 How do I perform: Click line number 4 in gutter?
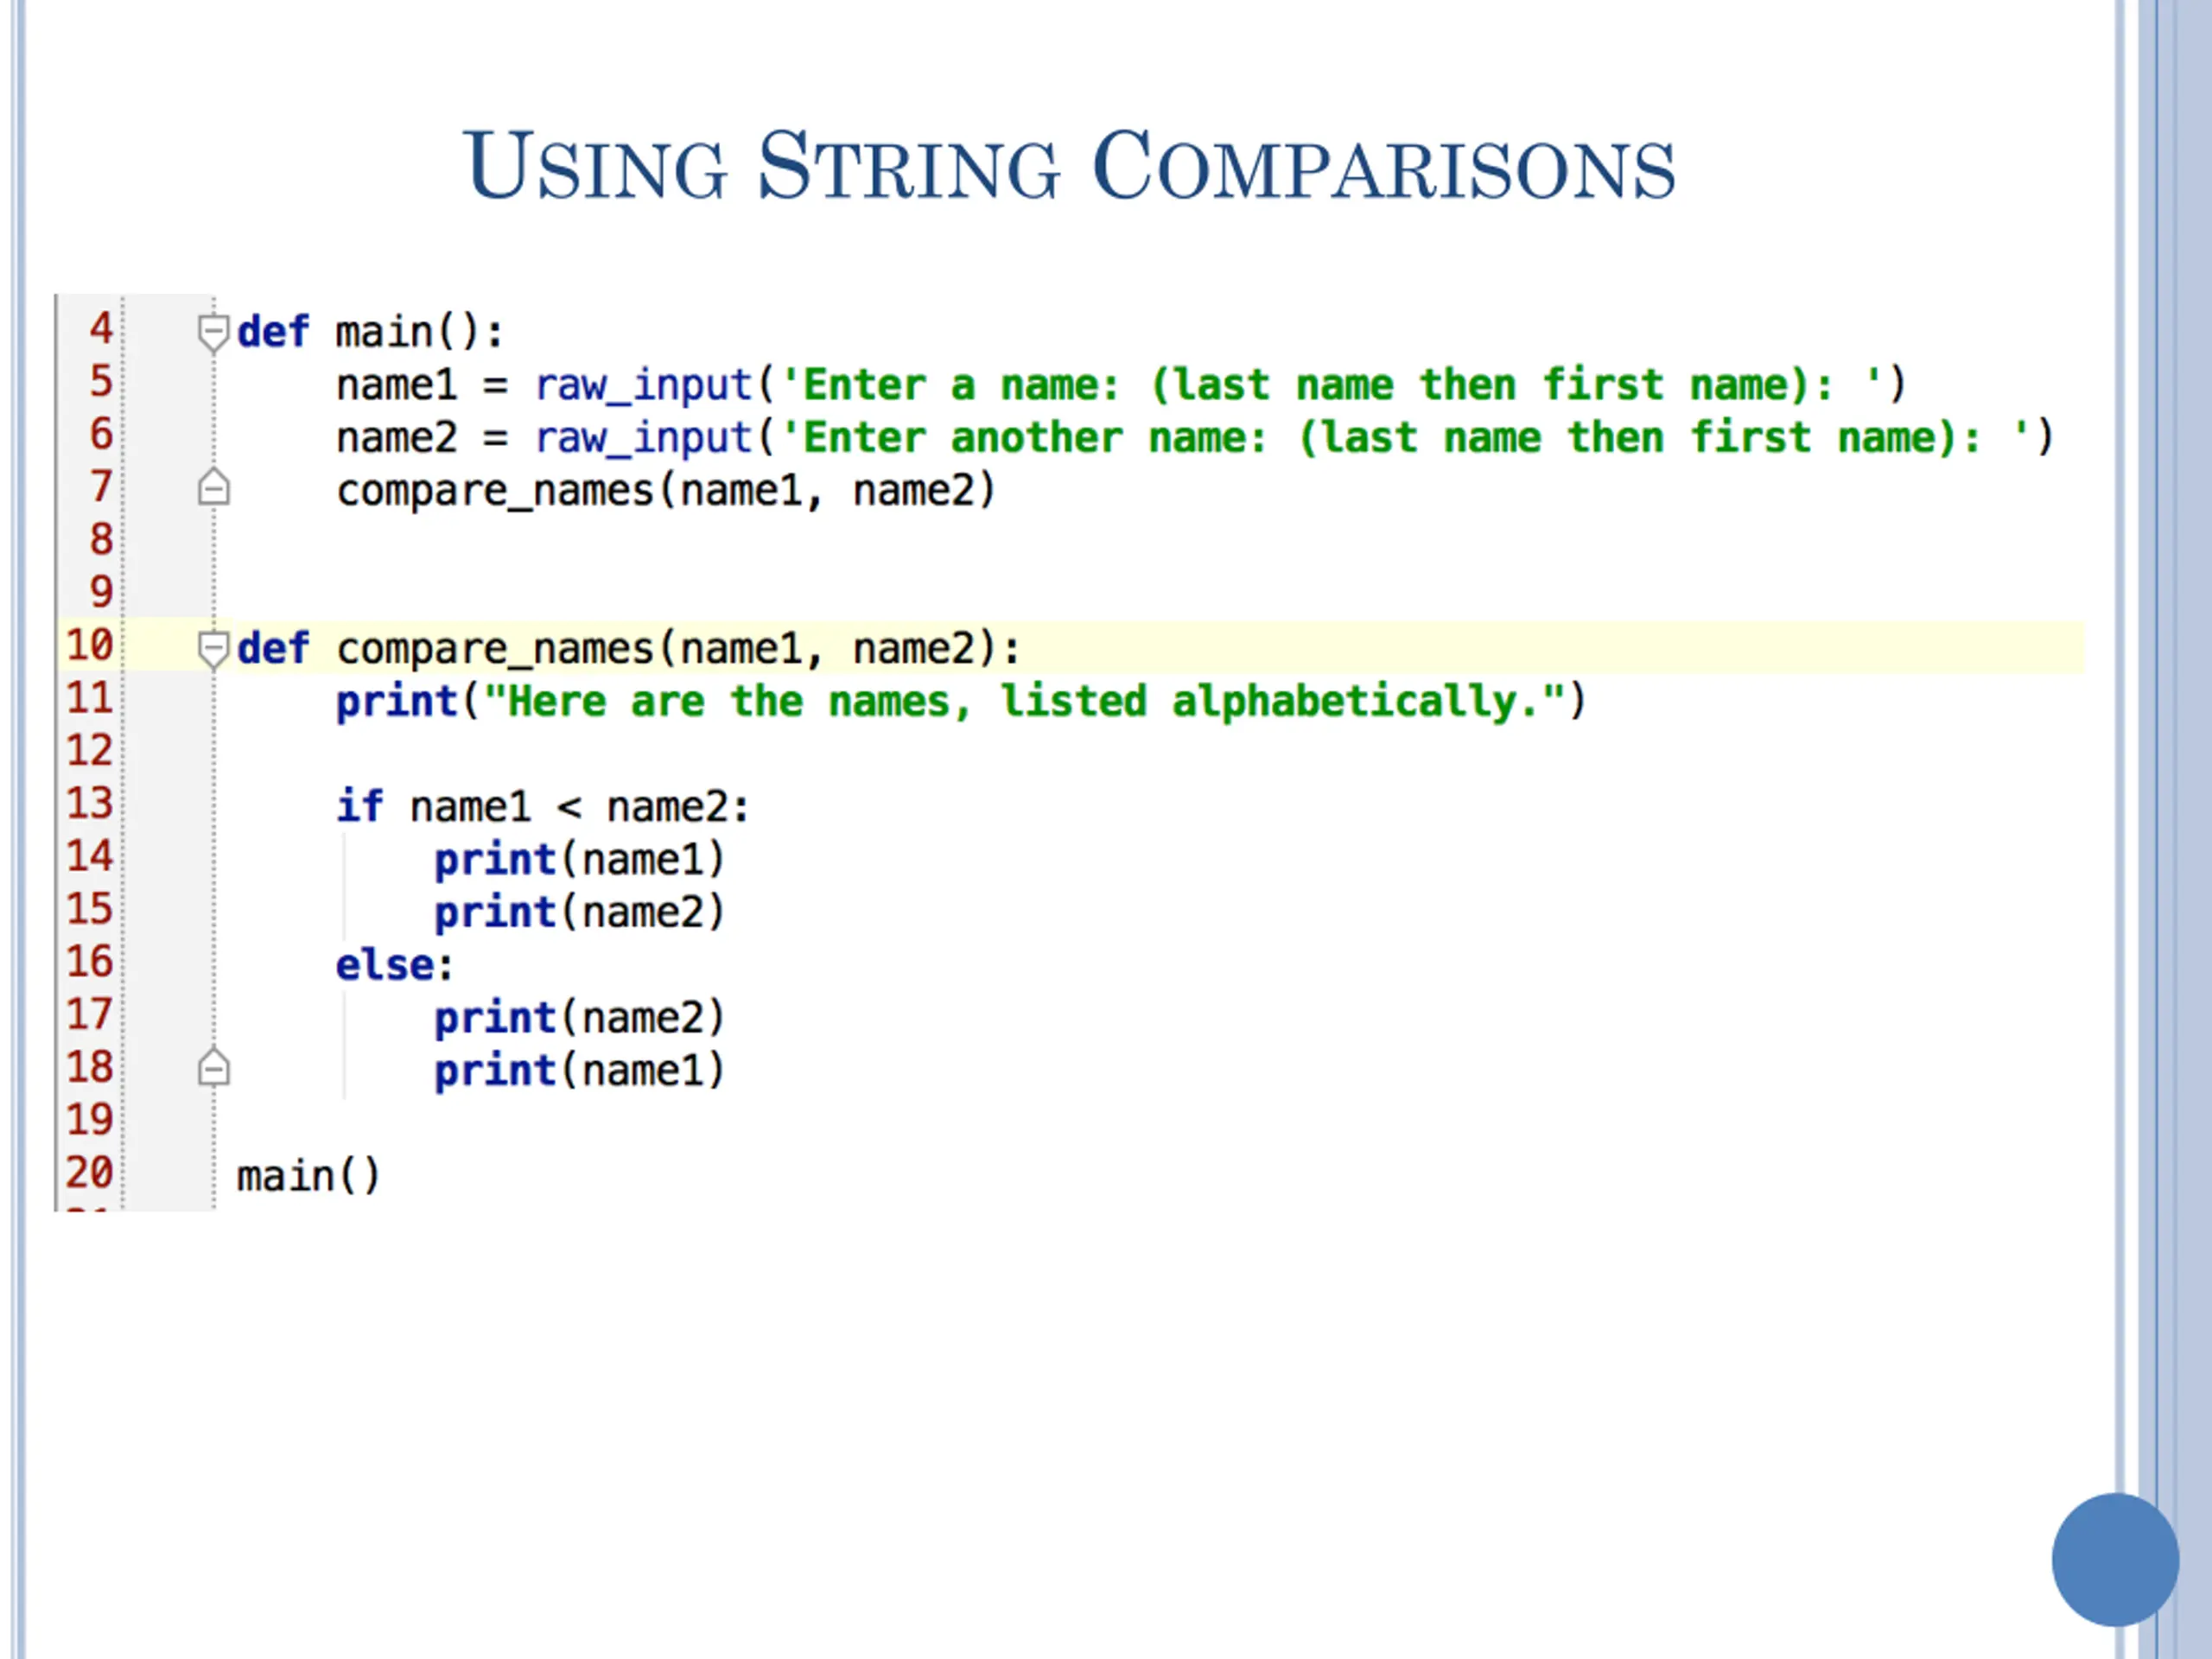(101, 328)
